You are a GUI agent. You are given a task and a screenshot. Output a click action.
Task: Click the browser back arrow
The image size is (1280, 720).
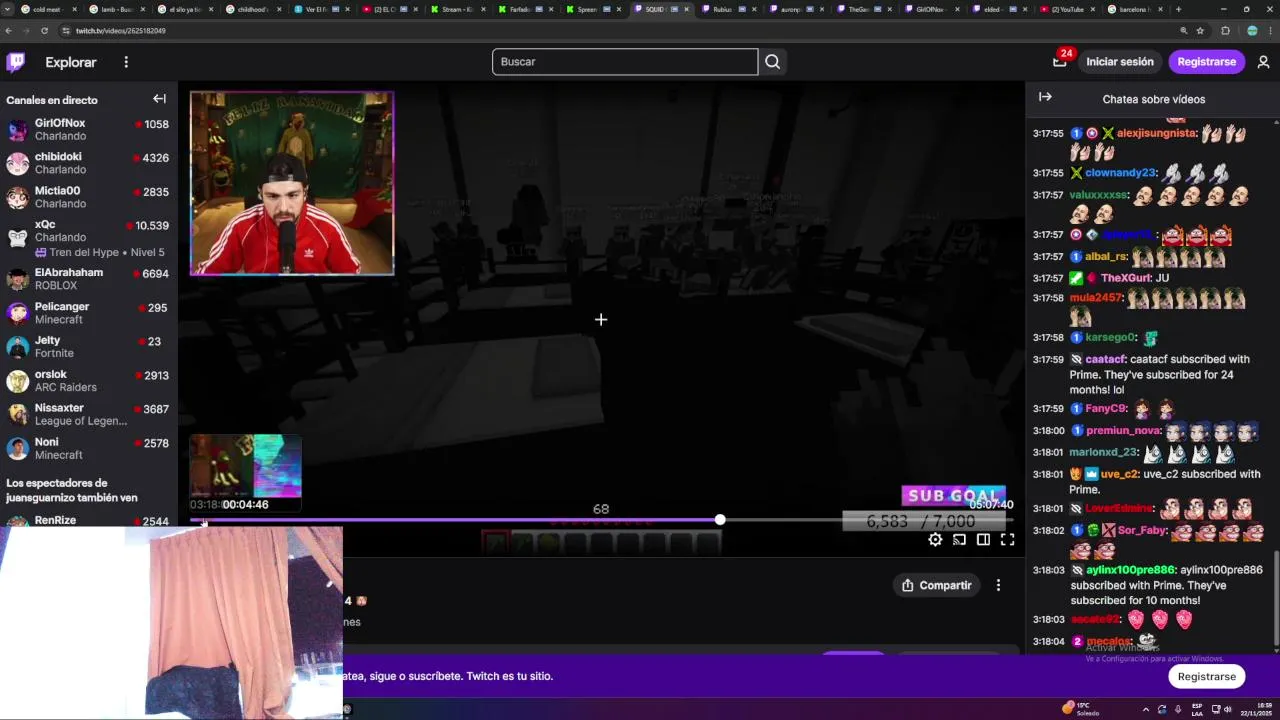coord(8,31)
